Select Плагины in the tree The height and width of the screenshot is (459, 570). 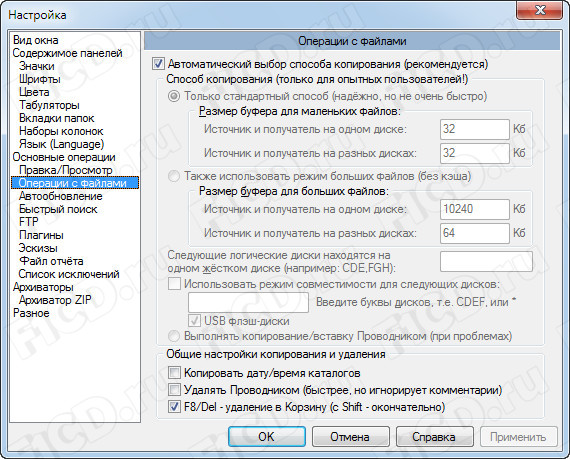pos(41,235)
